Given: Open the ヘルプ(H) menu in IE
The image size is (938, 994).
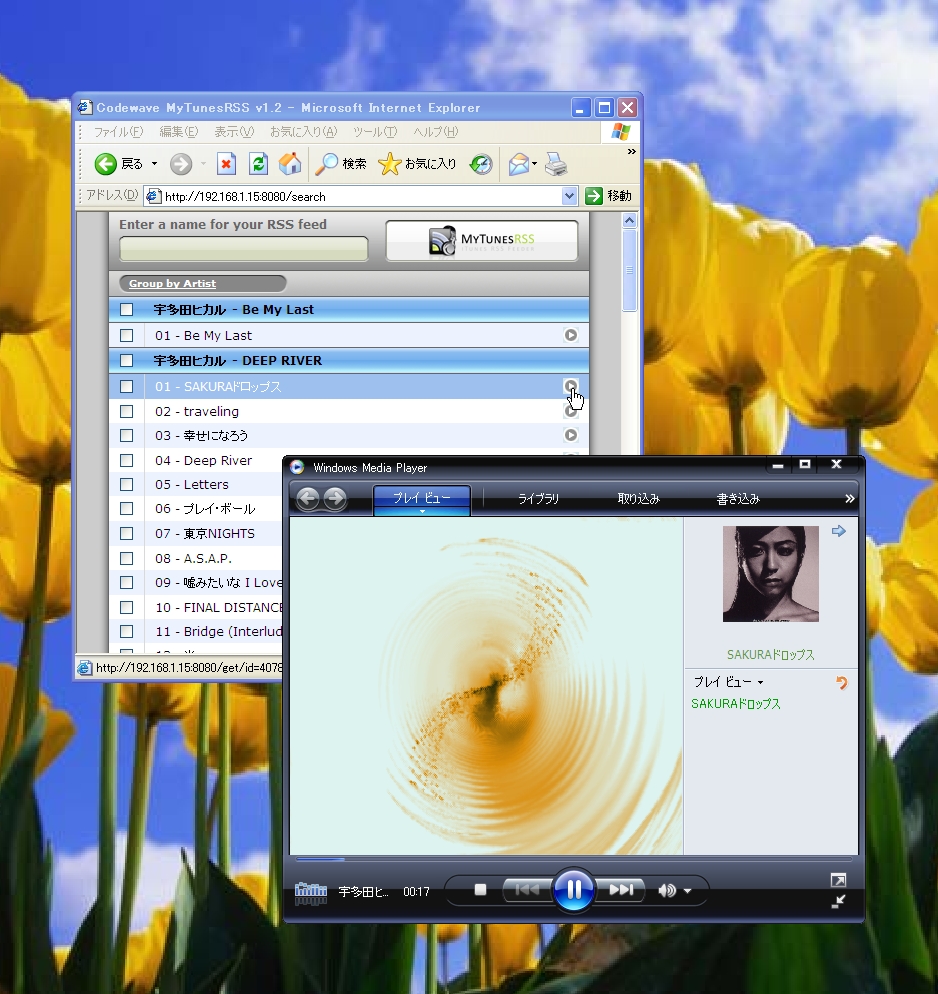Looking at the screenshot, I should pos(435,132).
